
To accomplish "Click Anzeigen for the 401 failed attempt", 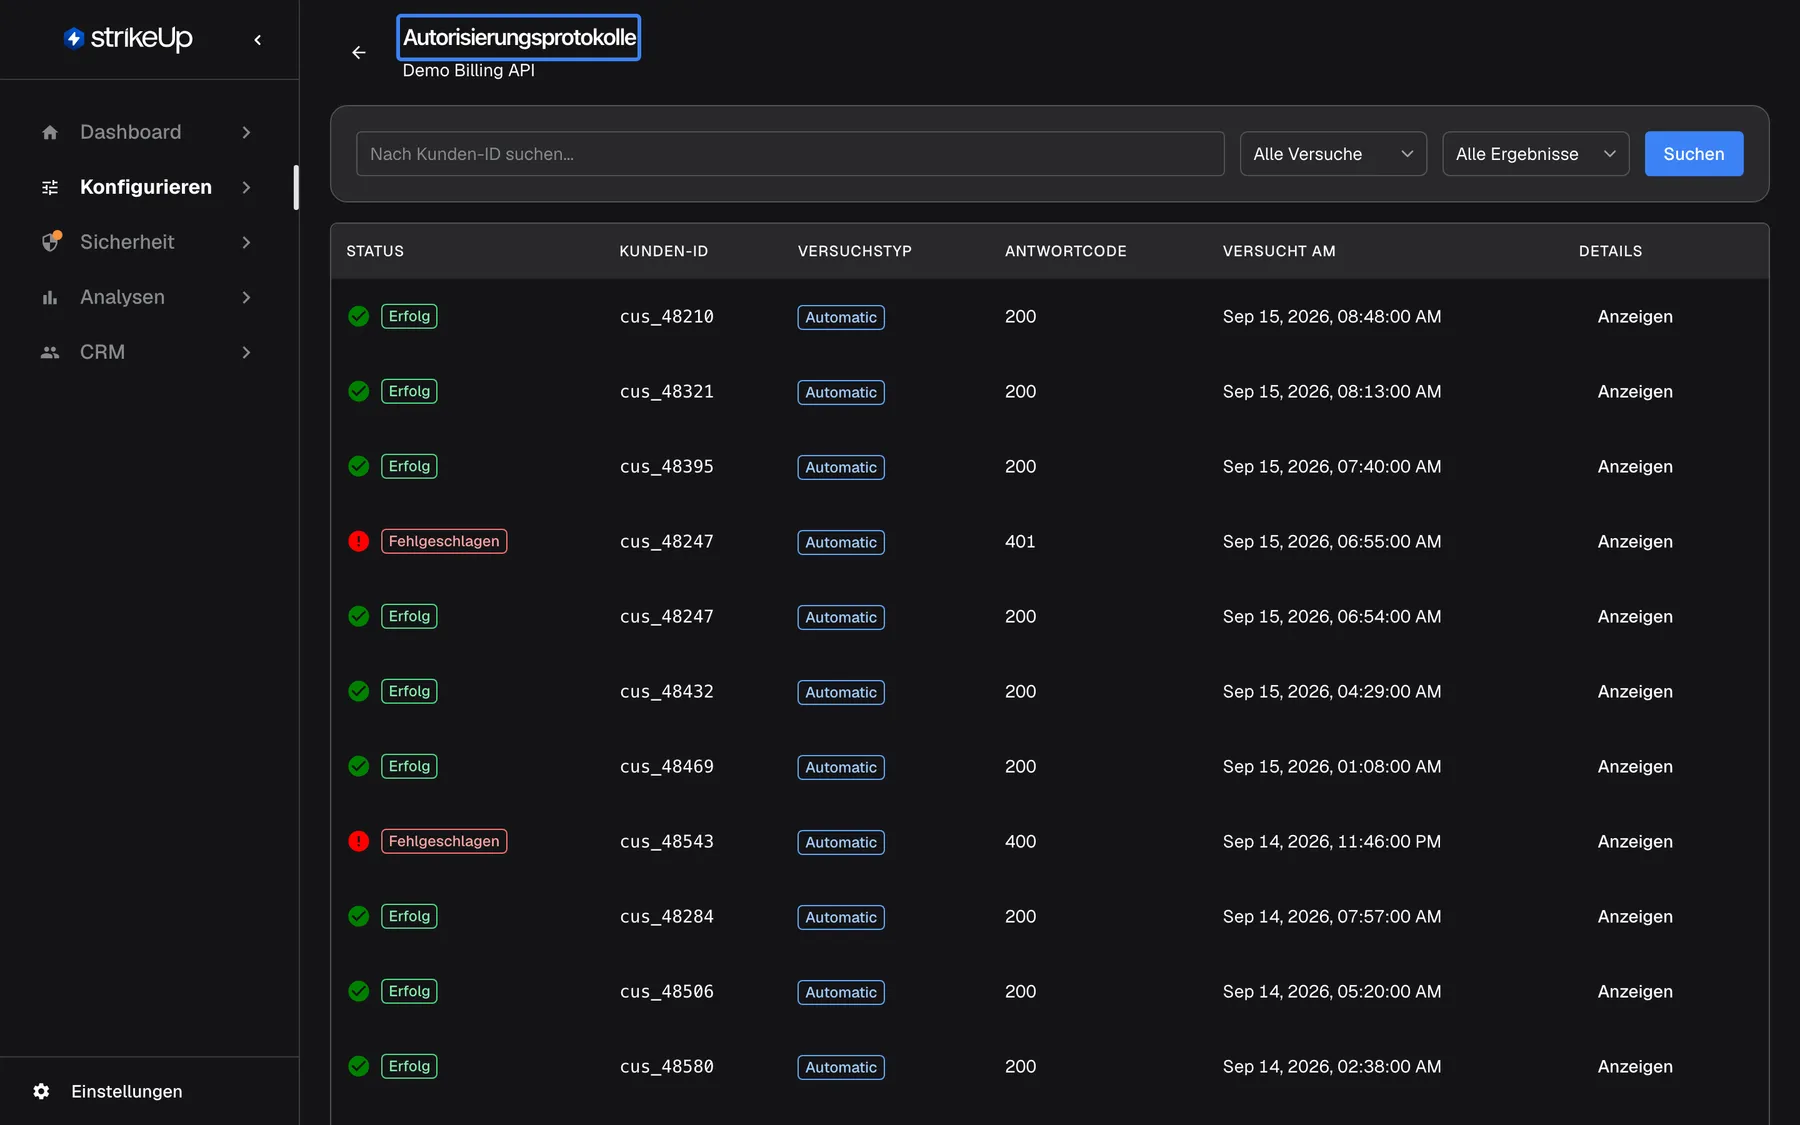I will point(1634,541).
